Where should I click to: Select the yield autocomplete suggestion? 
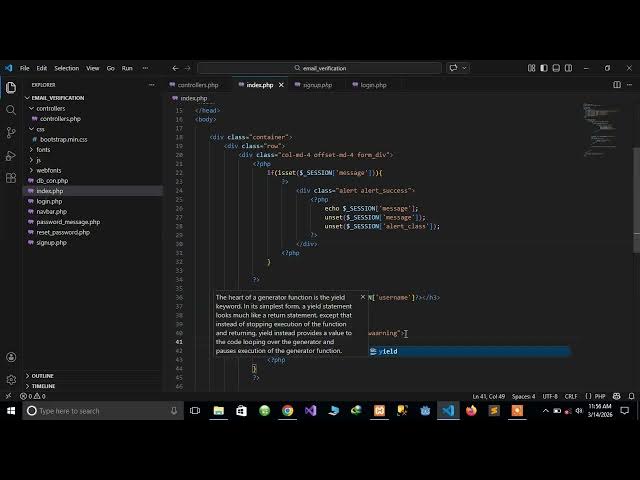(469, 351)
